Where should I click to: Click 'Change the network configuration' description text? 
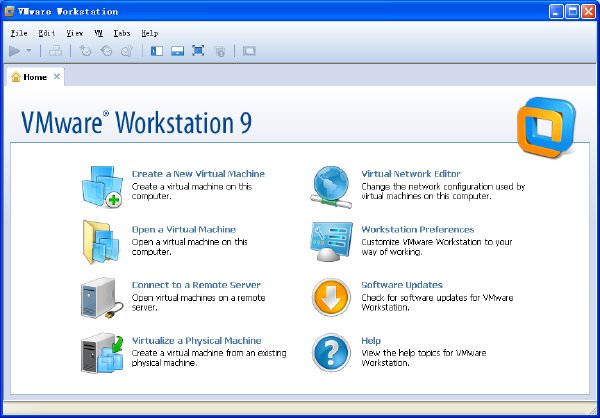pos(443,191)
